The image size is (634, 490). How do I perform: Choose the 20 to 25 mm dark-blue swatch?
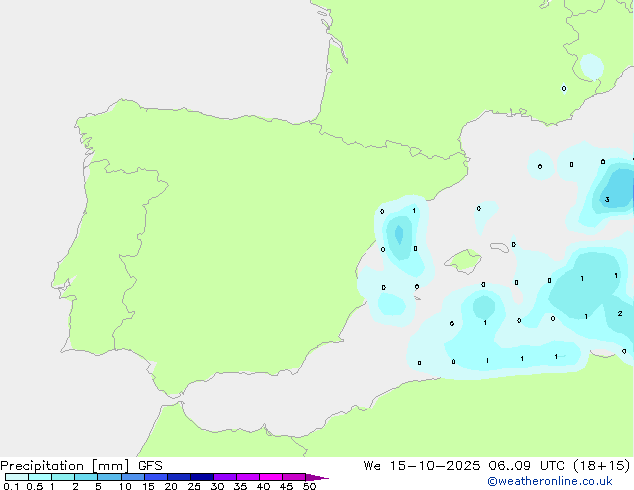(x=179, y=477)
